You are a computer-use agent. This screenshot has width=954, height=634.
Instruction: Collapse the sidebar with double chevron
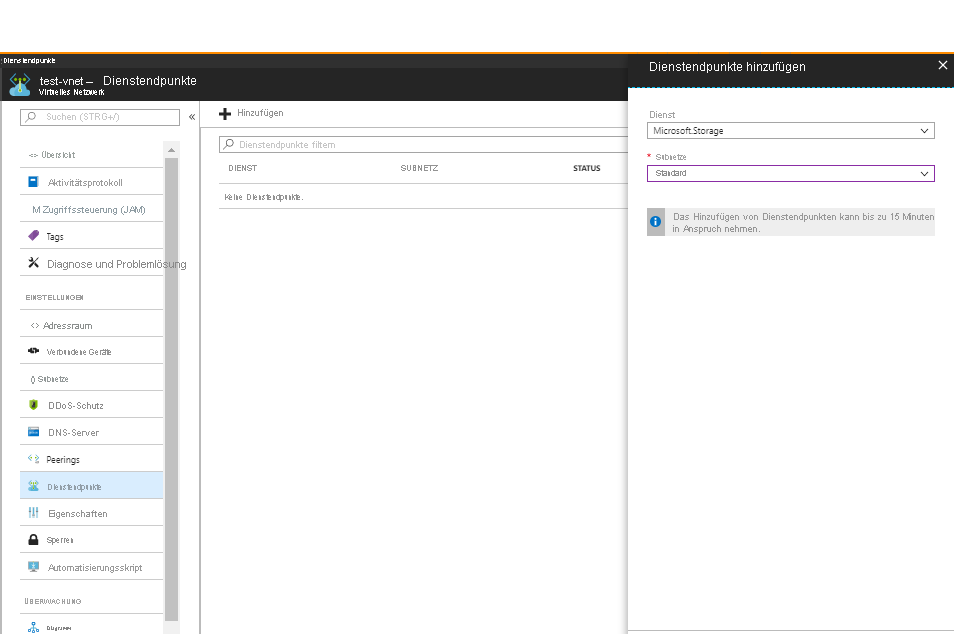pos(192,117)
